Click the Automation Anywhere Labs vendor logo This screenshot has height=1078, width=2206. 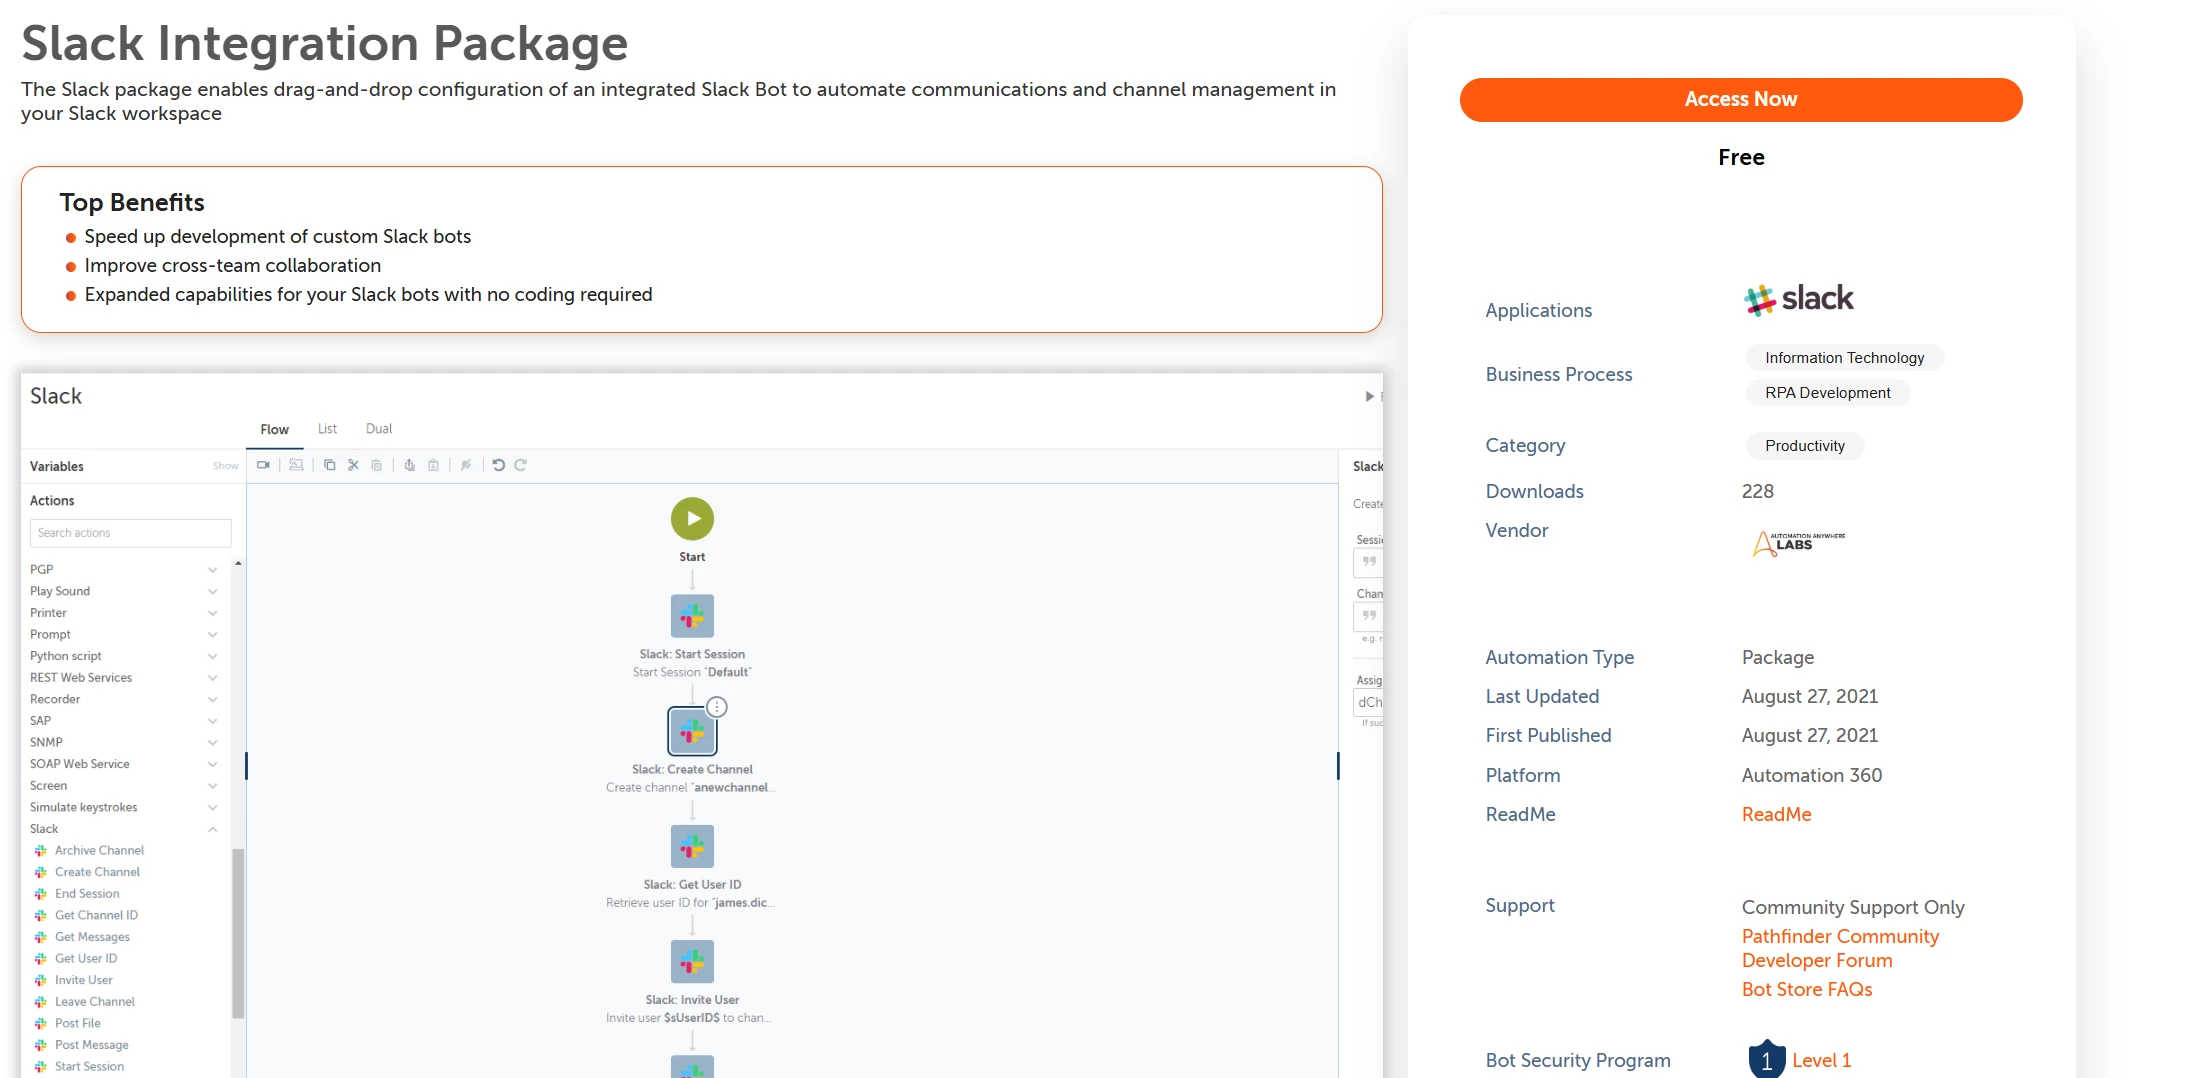point(1799,543)
